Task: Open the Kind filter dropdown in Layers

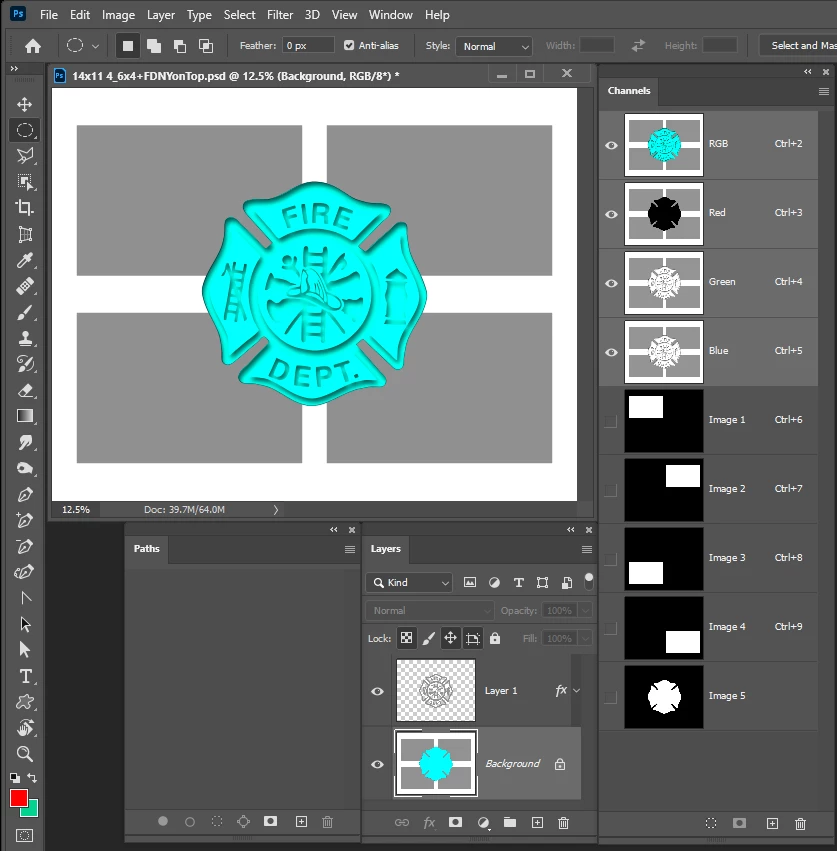Action: coord(409,582)
